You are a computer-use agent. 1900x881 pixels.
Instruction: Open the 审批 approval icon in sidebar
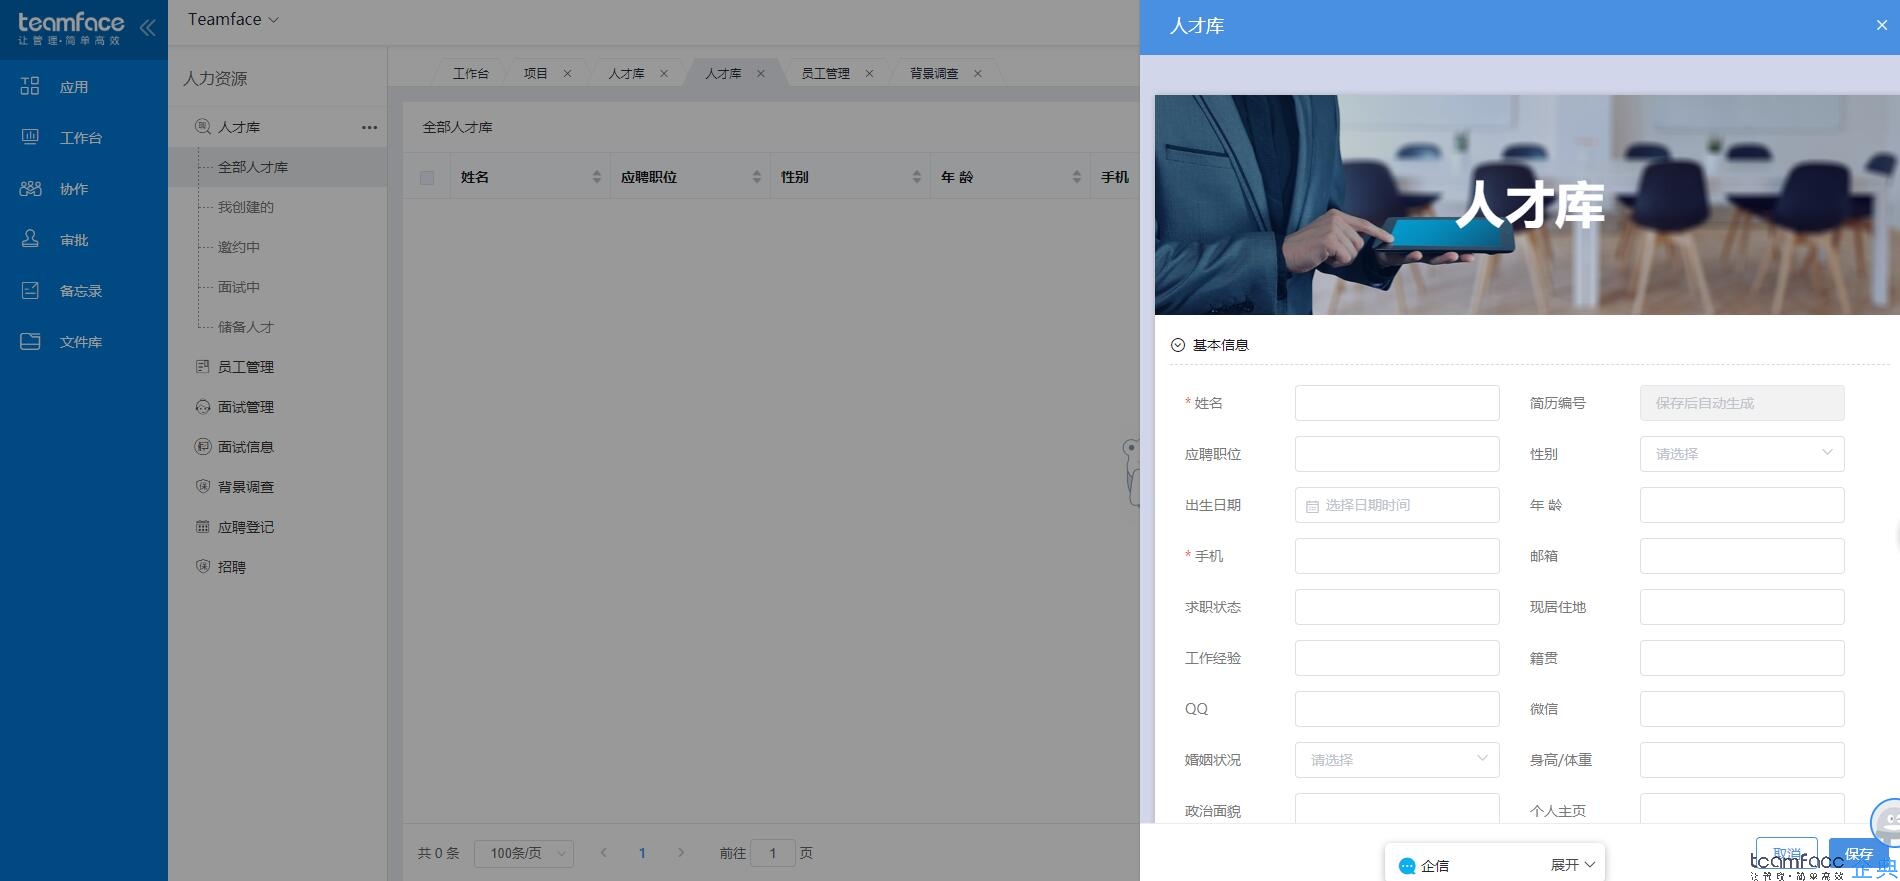pyautogui.click(x=30, y=239)
